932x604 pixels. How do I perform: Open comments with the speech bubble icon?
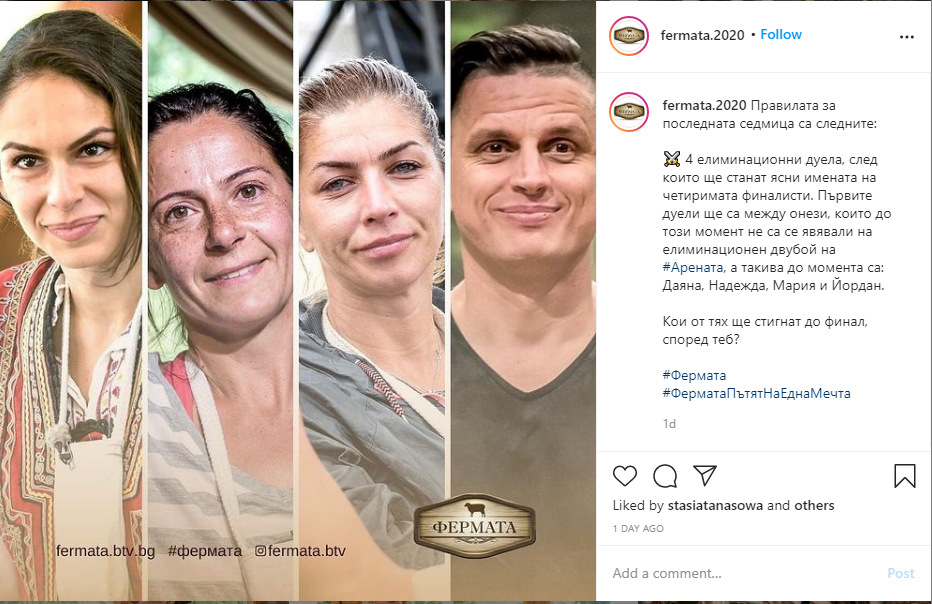665,476
